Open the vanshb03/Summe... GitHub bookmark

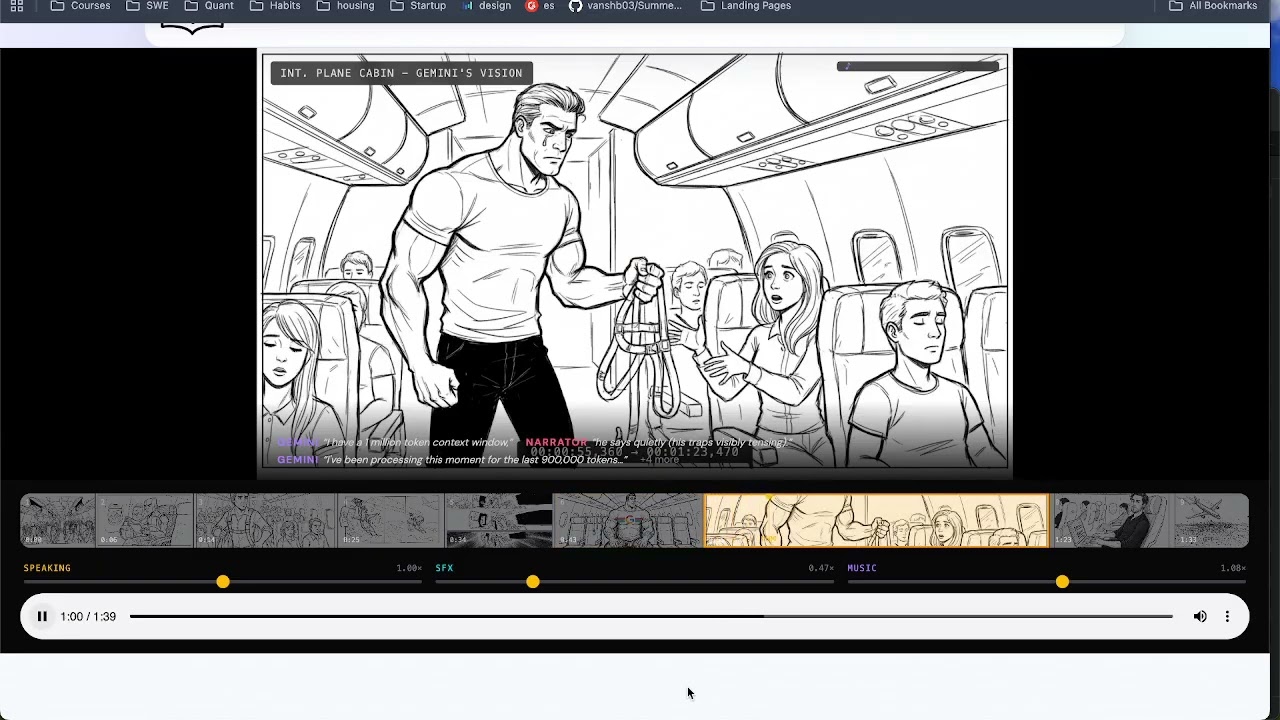[625, 6]
